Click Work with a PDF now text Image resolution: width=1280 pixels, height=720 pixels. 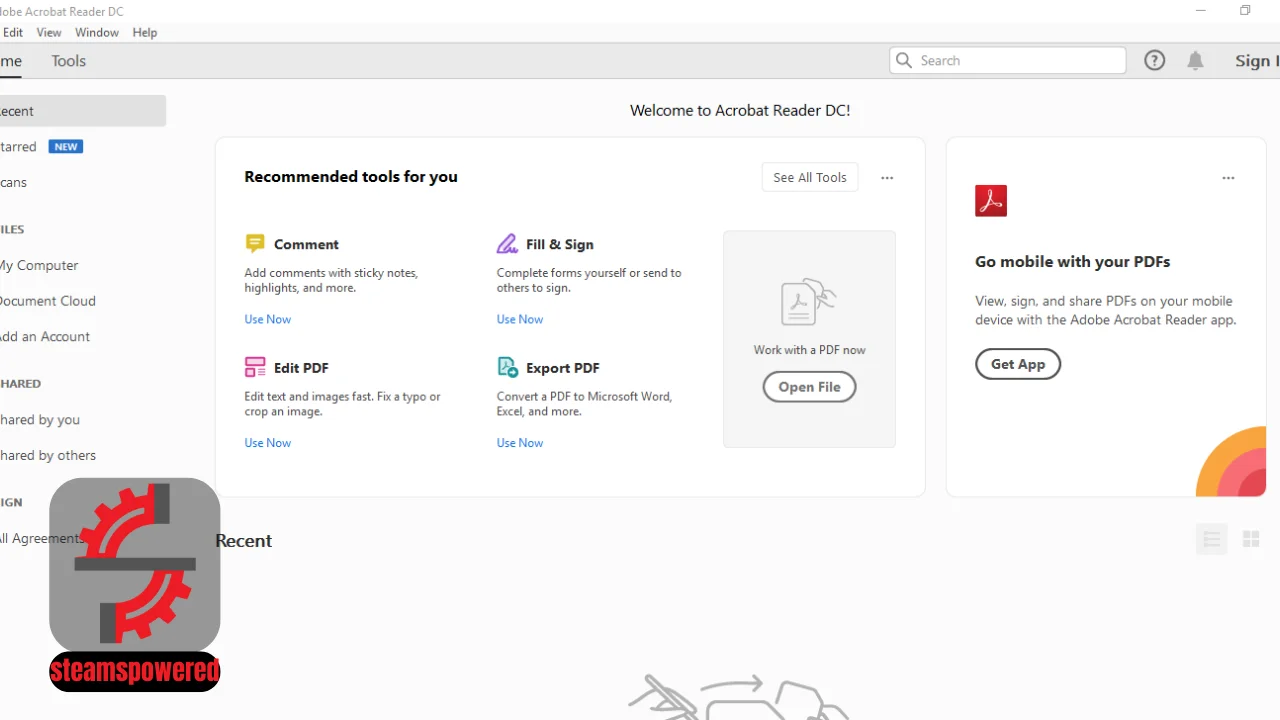tap(810, 350)
